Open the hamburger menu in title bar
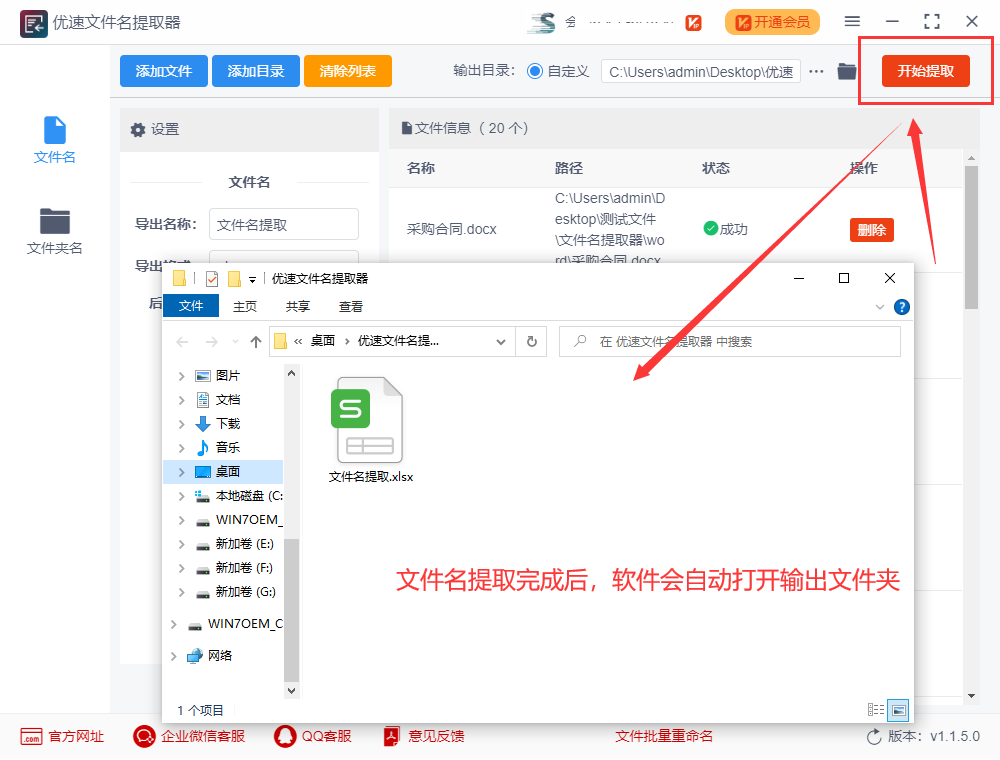The width and height of the screenshot is (1000, 760). tap(852, 21)
